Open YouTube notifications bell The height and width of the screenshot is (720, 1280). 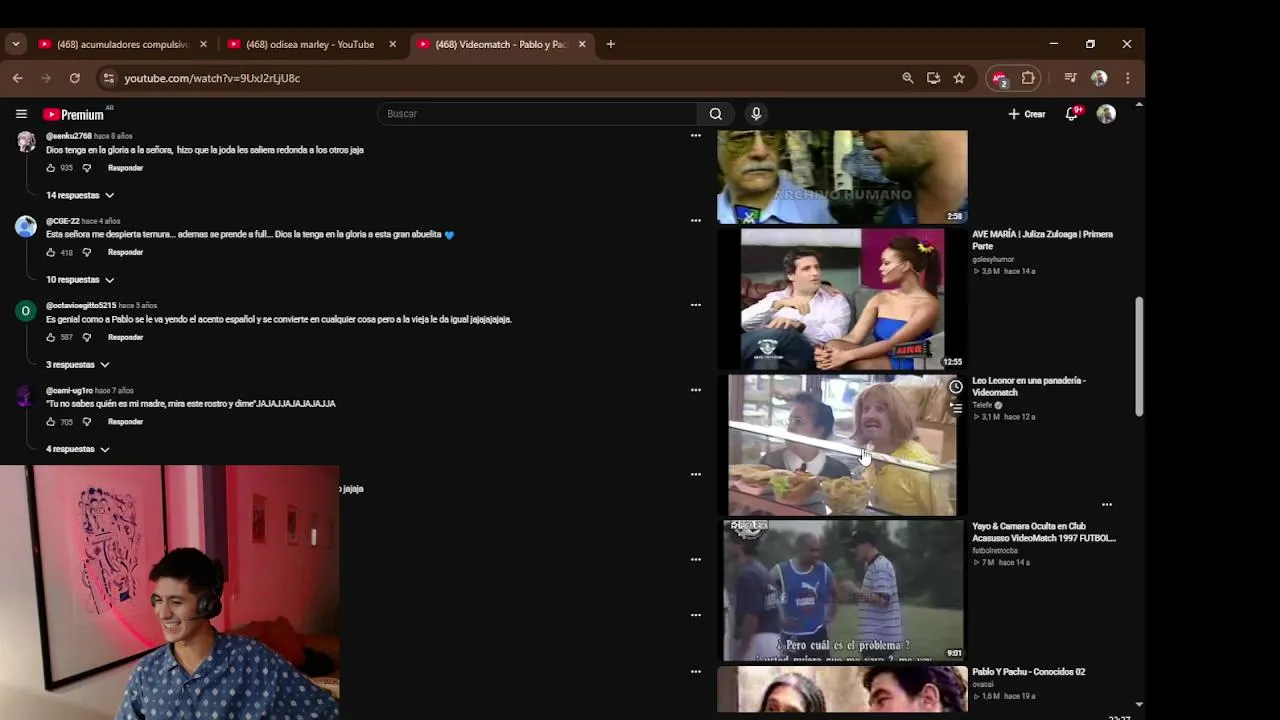(1072, 114)
